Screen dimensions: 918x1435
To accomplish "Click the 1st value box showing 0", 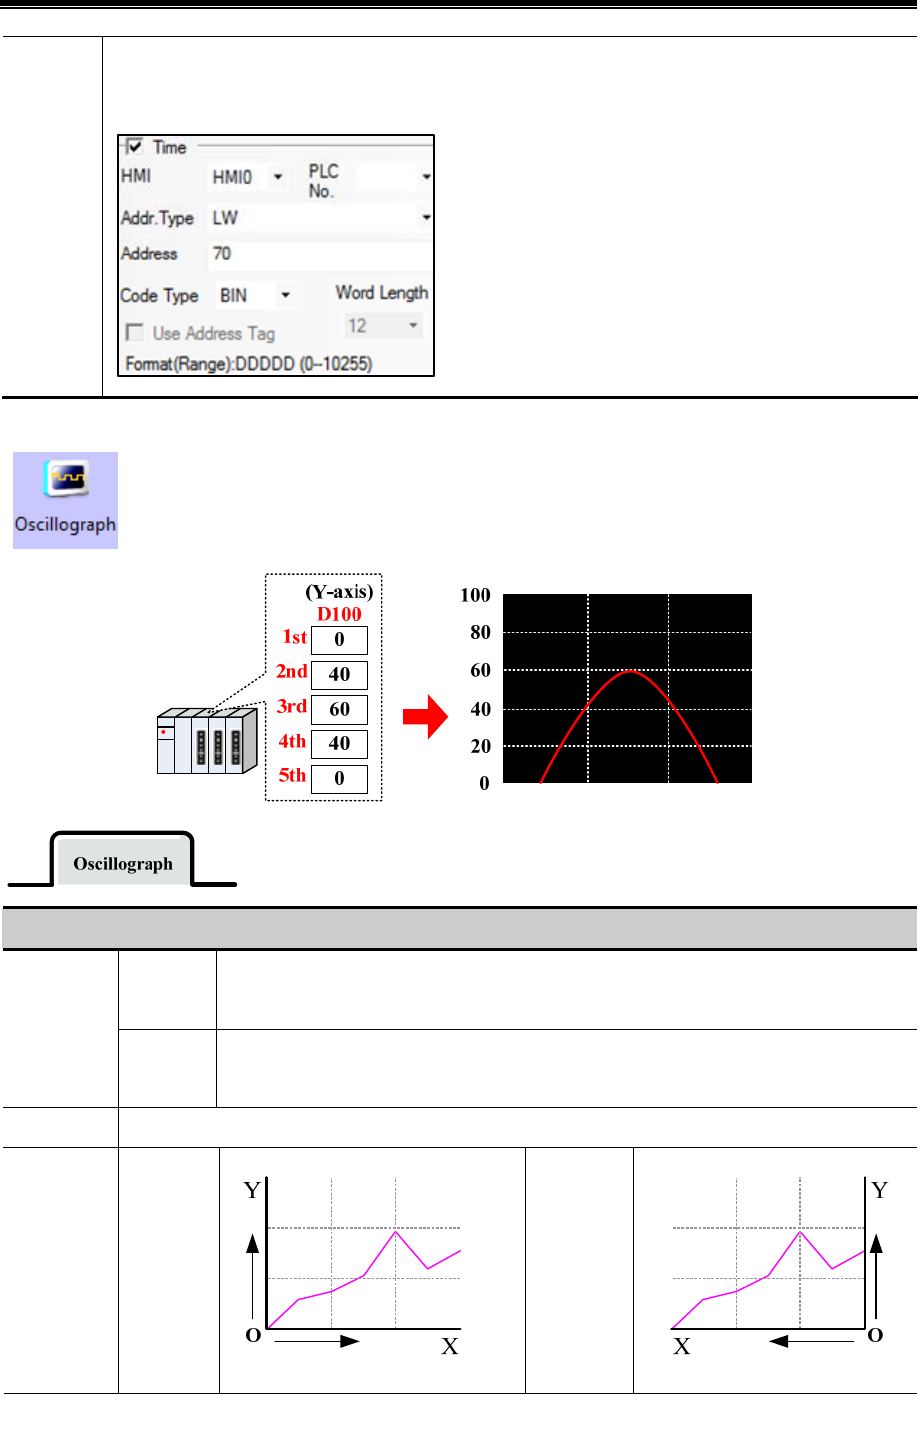I will pos(339,640).
